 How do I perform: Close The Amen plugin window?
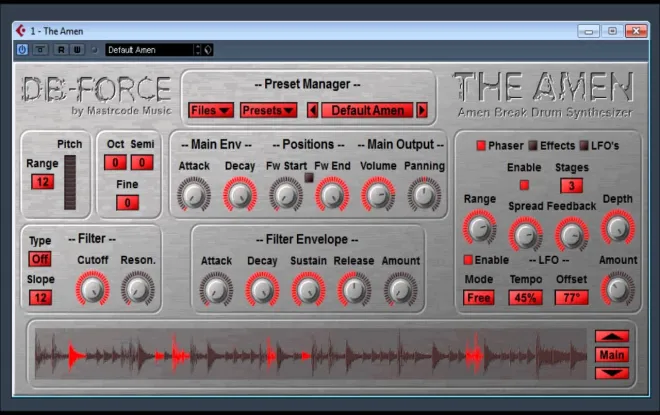click(636, 31)
